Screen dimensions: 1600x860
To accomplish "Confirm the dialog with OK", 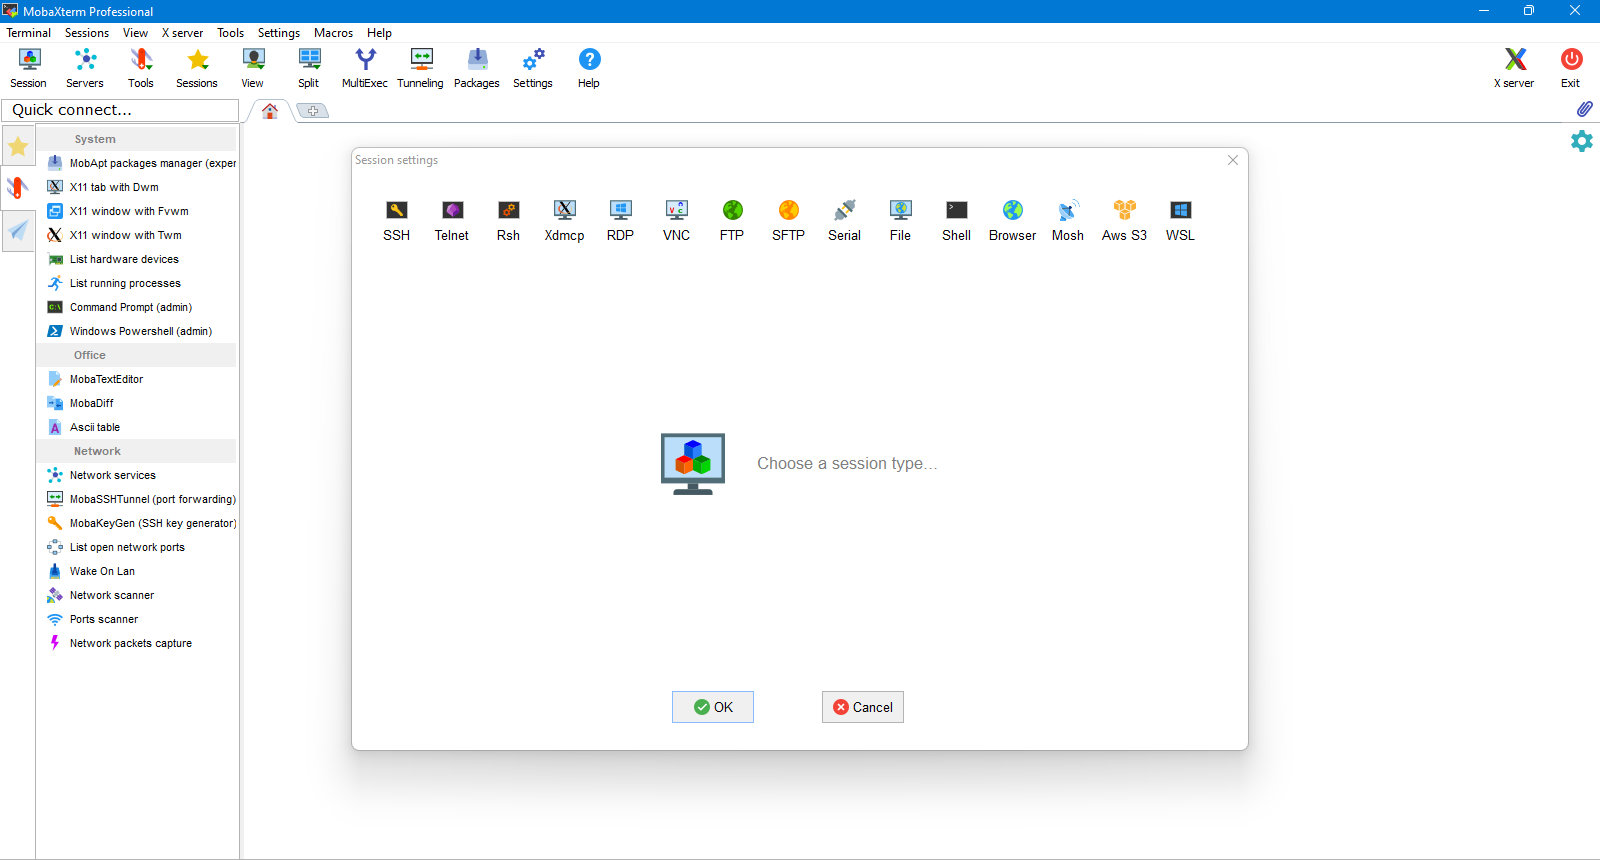I will [713, 707].
